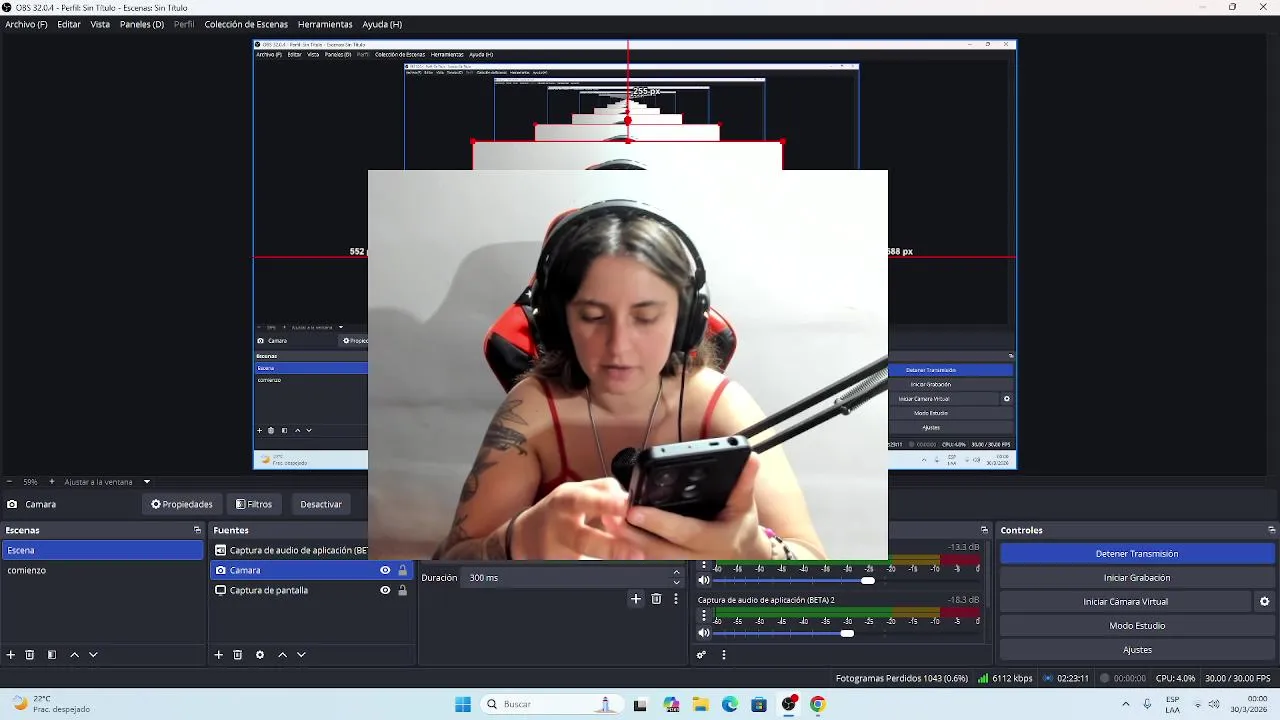
Task: Delete scene transition with trash icon
Action: point(656,599)
